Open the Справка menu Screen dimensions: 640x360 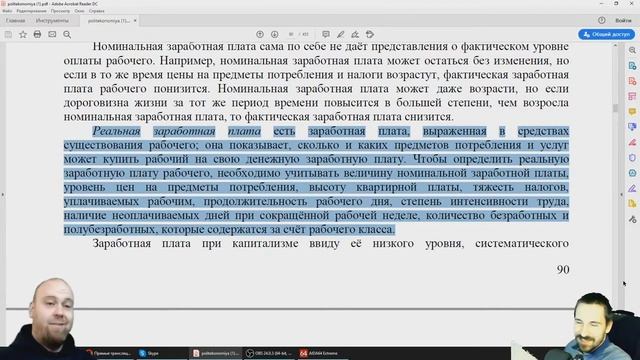point(97,11)
